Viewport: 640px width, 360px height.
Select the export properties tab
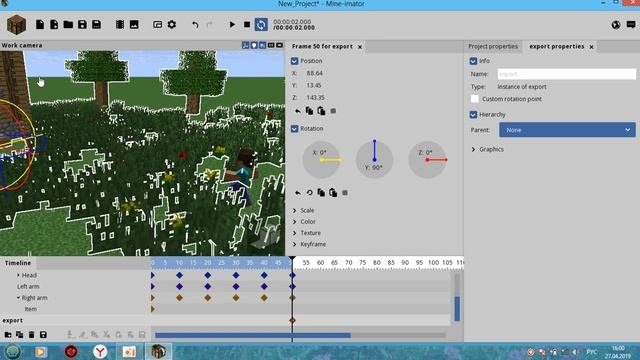click(556, 47)
